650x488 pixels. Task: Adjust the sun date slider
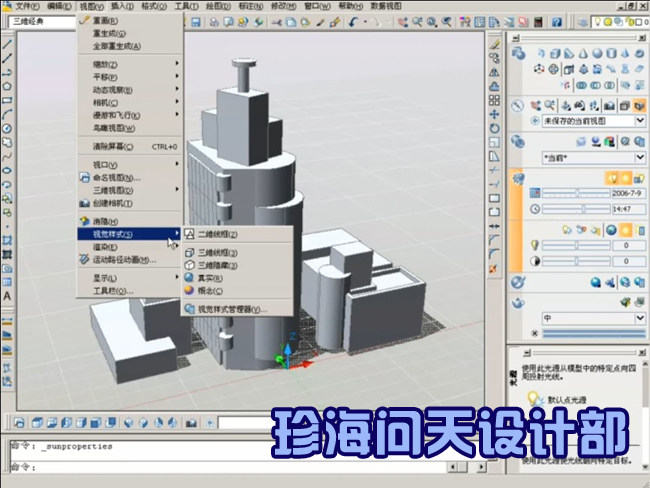tap(576, 193)
